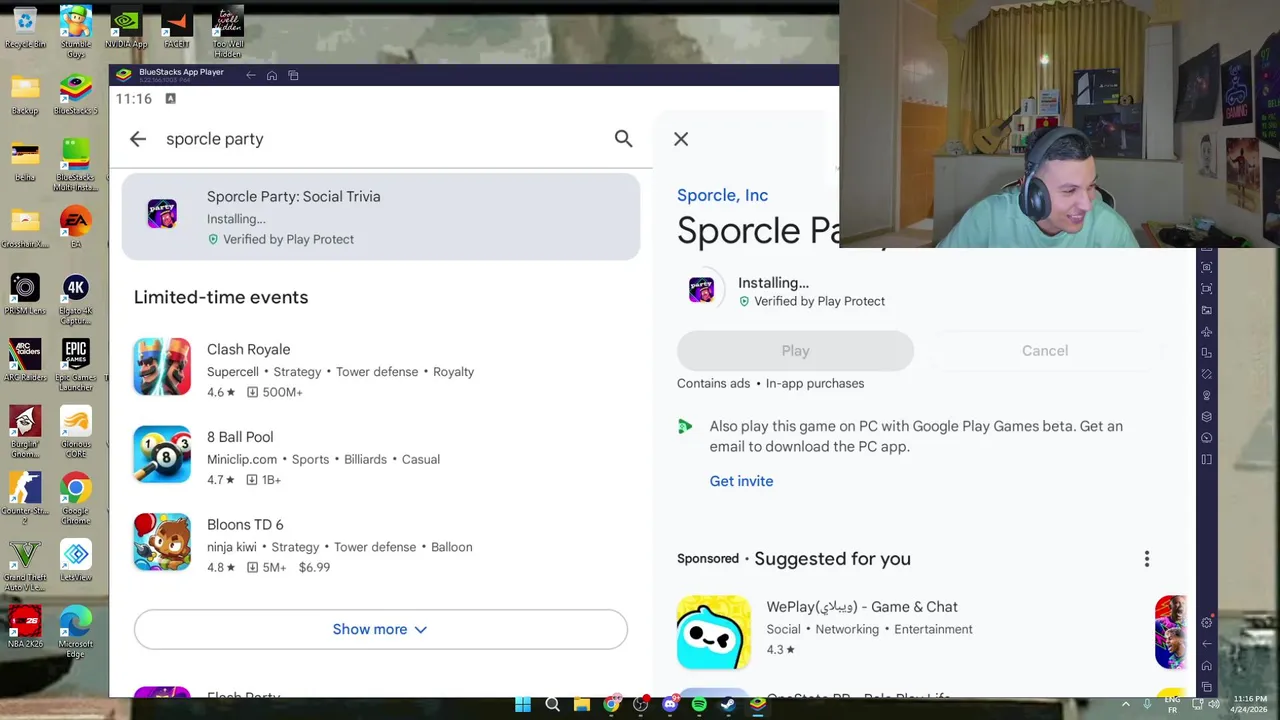This screenshot has width=1280, height=720.
Task: Open the Backup folder on the desktop
Action: pos(25,95)
